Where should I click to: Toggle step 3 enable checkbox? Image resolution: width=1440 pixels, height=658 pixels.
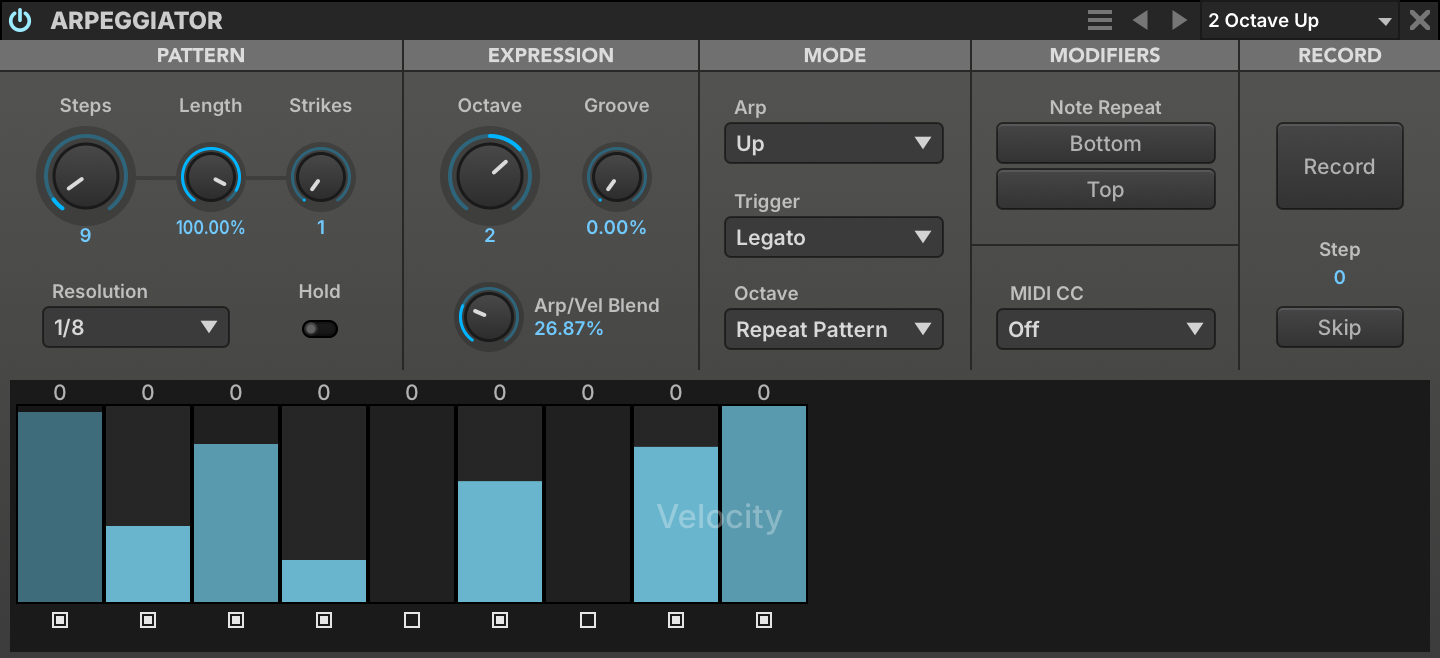pos(236,620)
